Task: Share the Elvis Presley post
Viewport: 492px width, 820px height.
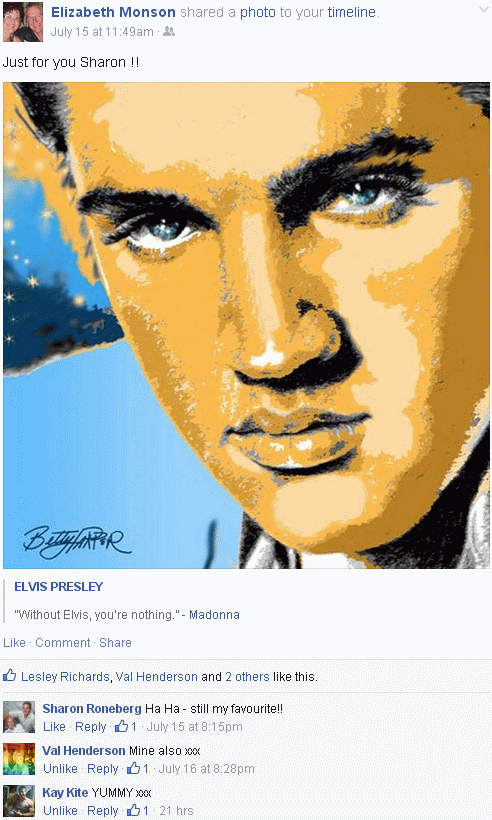Action: [x=115, y=643]
